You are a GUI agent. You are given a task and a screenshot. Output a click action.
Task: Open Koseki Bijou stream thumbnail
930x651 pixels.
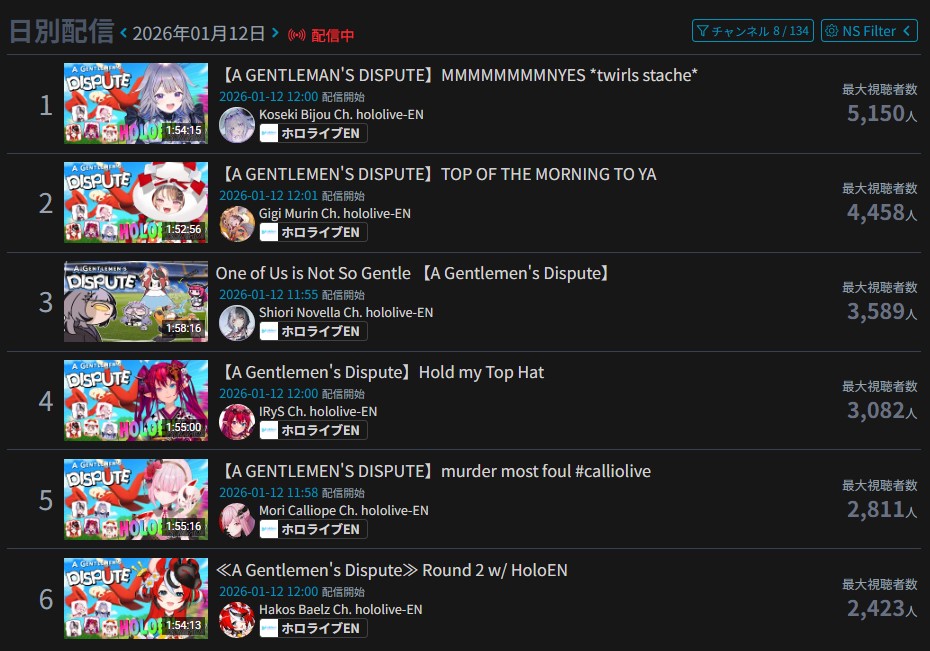click(x=136, y=103)
